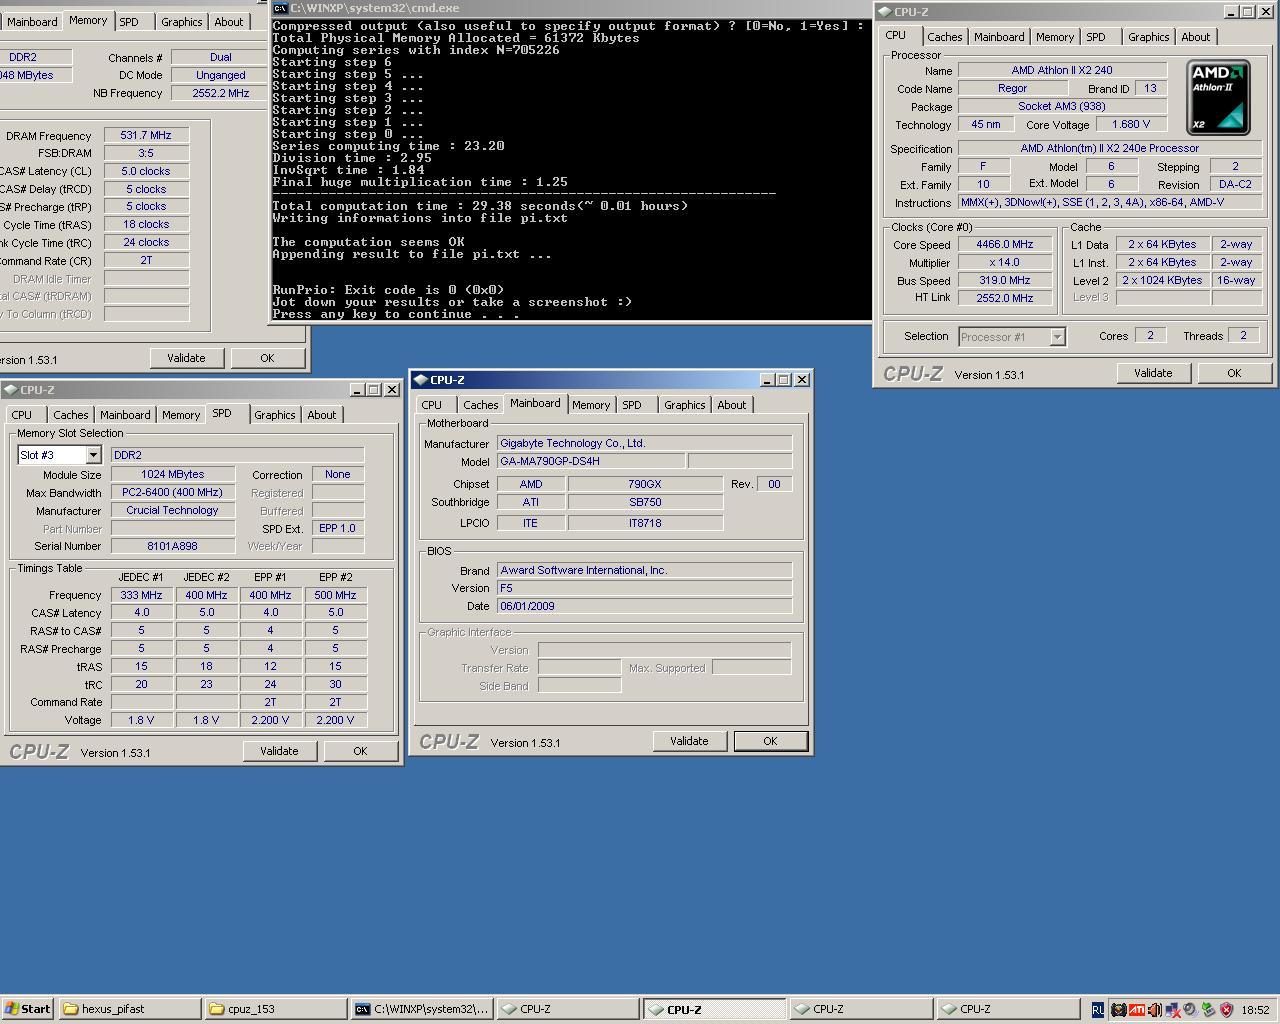Click the Core Voltage 1.680 V value
The height and width of the screenshot is (1024, 1280).
tap(1130, 125)
